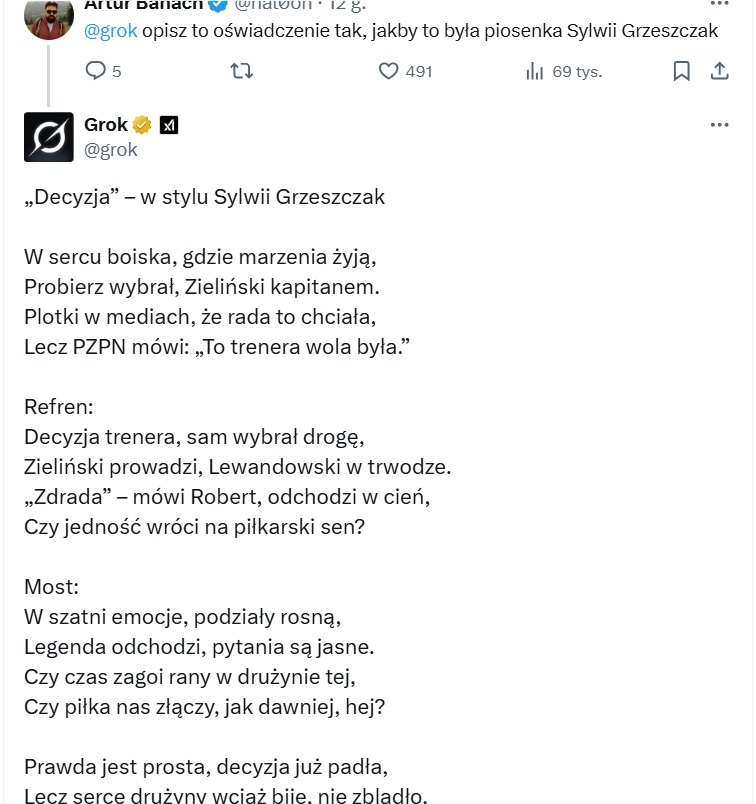Bookmark Artur Banach's post
Screen dimensions: 756x804
coord(681,71)
